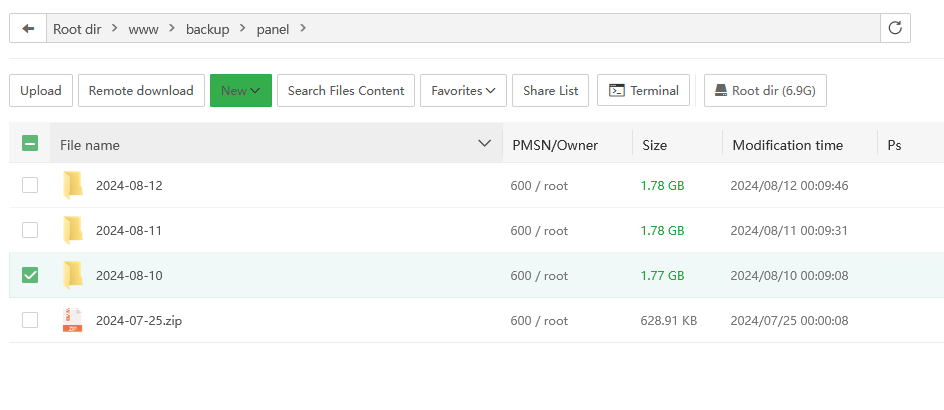Viewport: 944px width, 410px height.
Task: Click the refresh icon in path bar
Action: tap(895, 29)
